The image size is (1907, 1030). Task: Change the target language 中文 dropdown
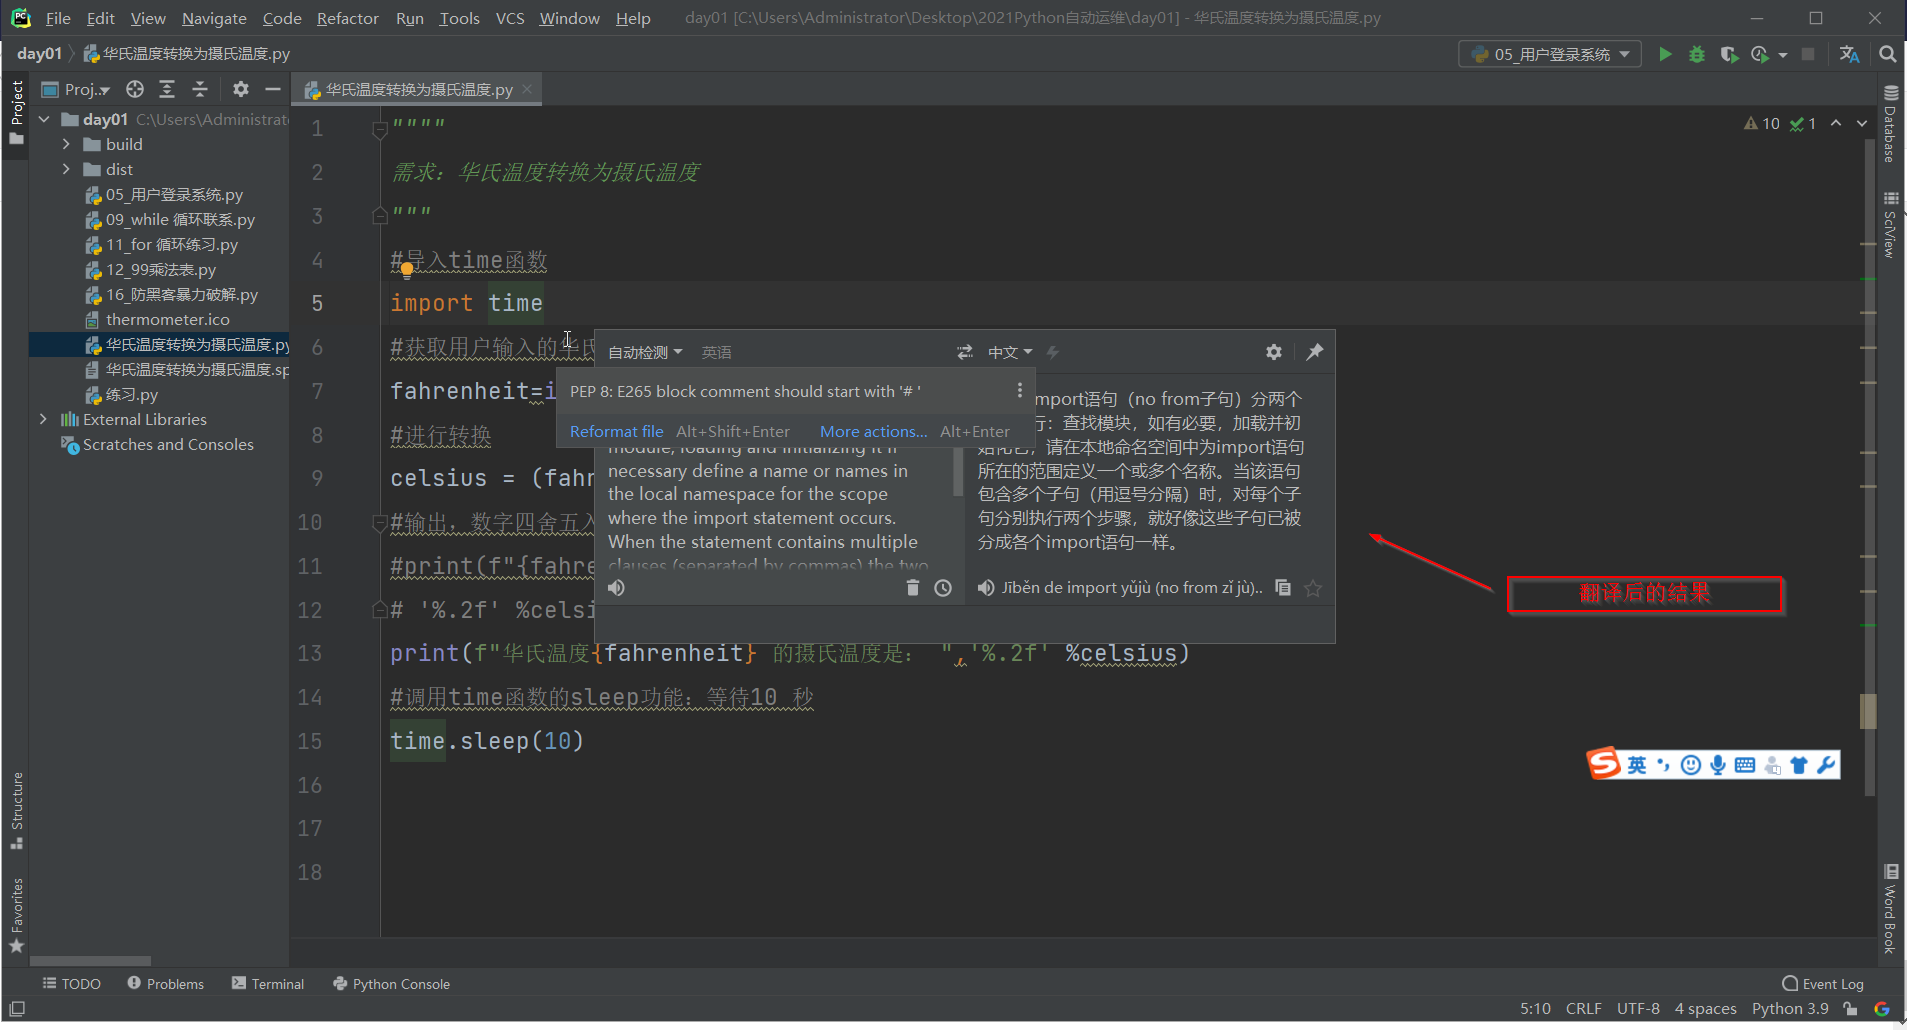[x=1012, y=352]
